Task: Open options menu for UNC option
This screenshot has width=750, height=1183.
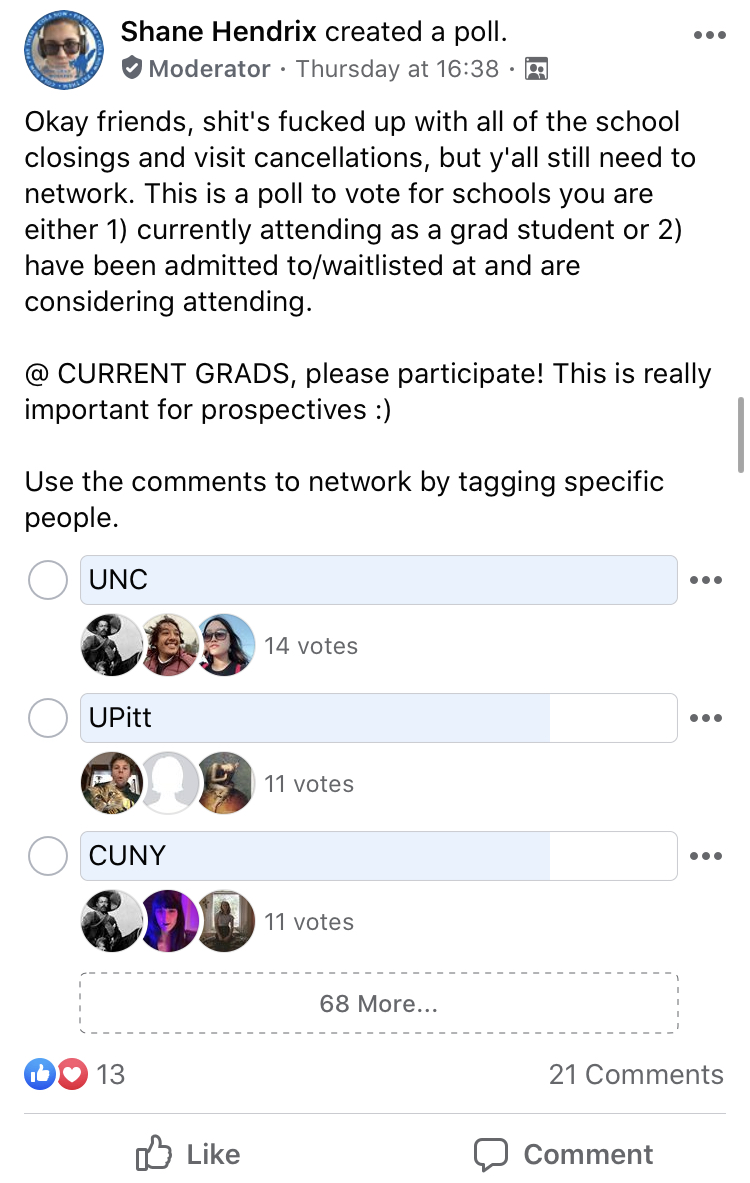Action: tap(706, 580)
